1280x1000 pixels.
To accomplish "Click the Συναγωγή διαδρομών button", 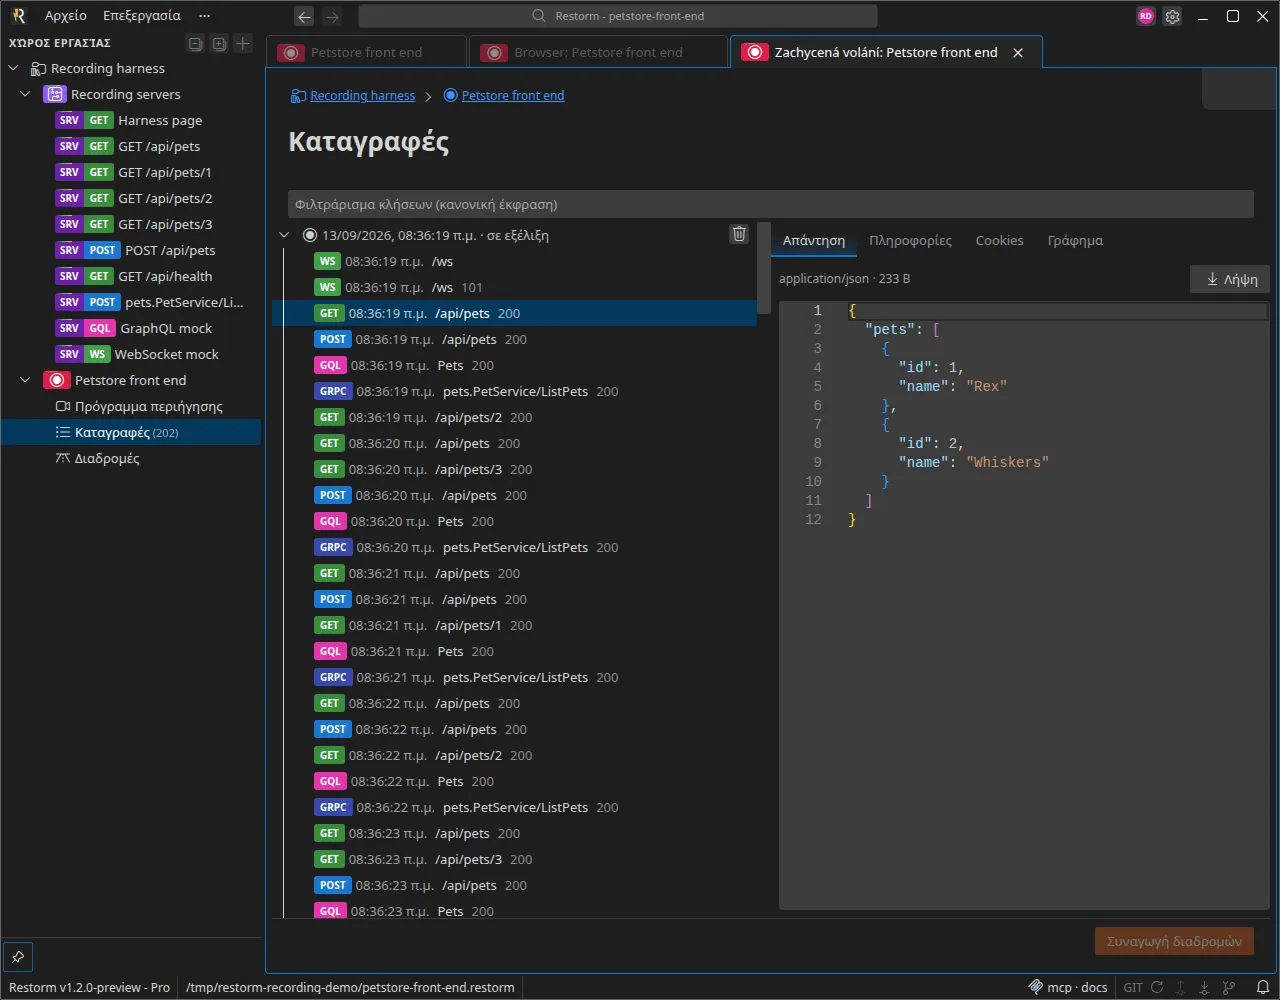I will 1174,941.
